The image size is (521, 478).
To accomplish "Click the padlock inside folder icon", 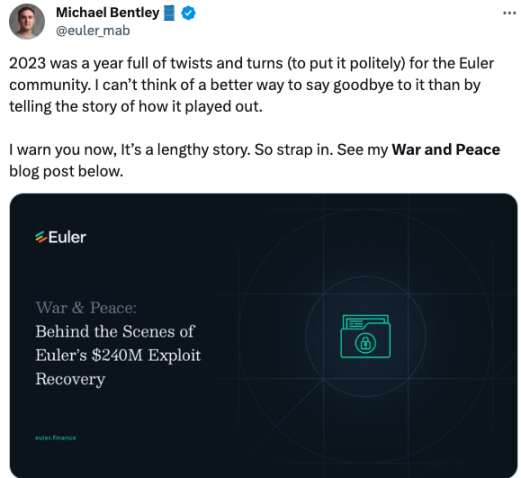I will 366,343.
